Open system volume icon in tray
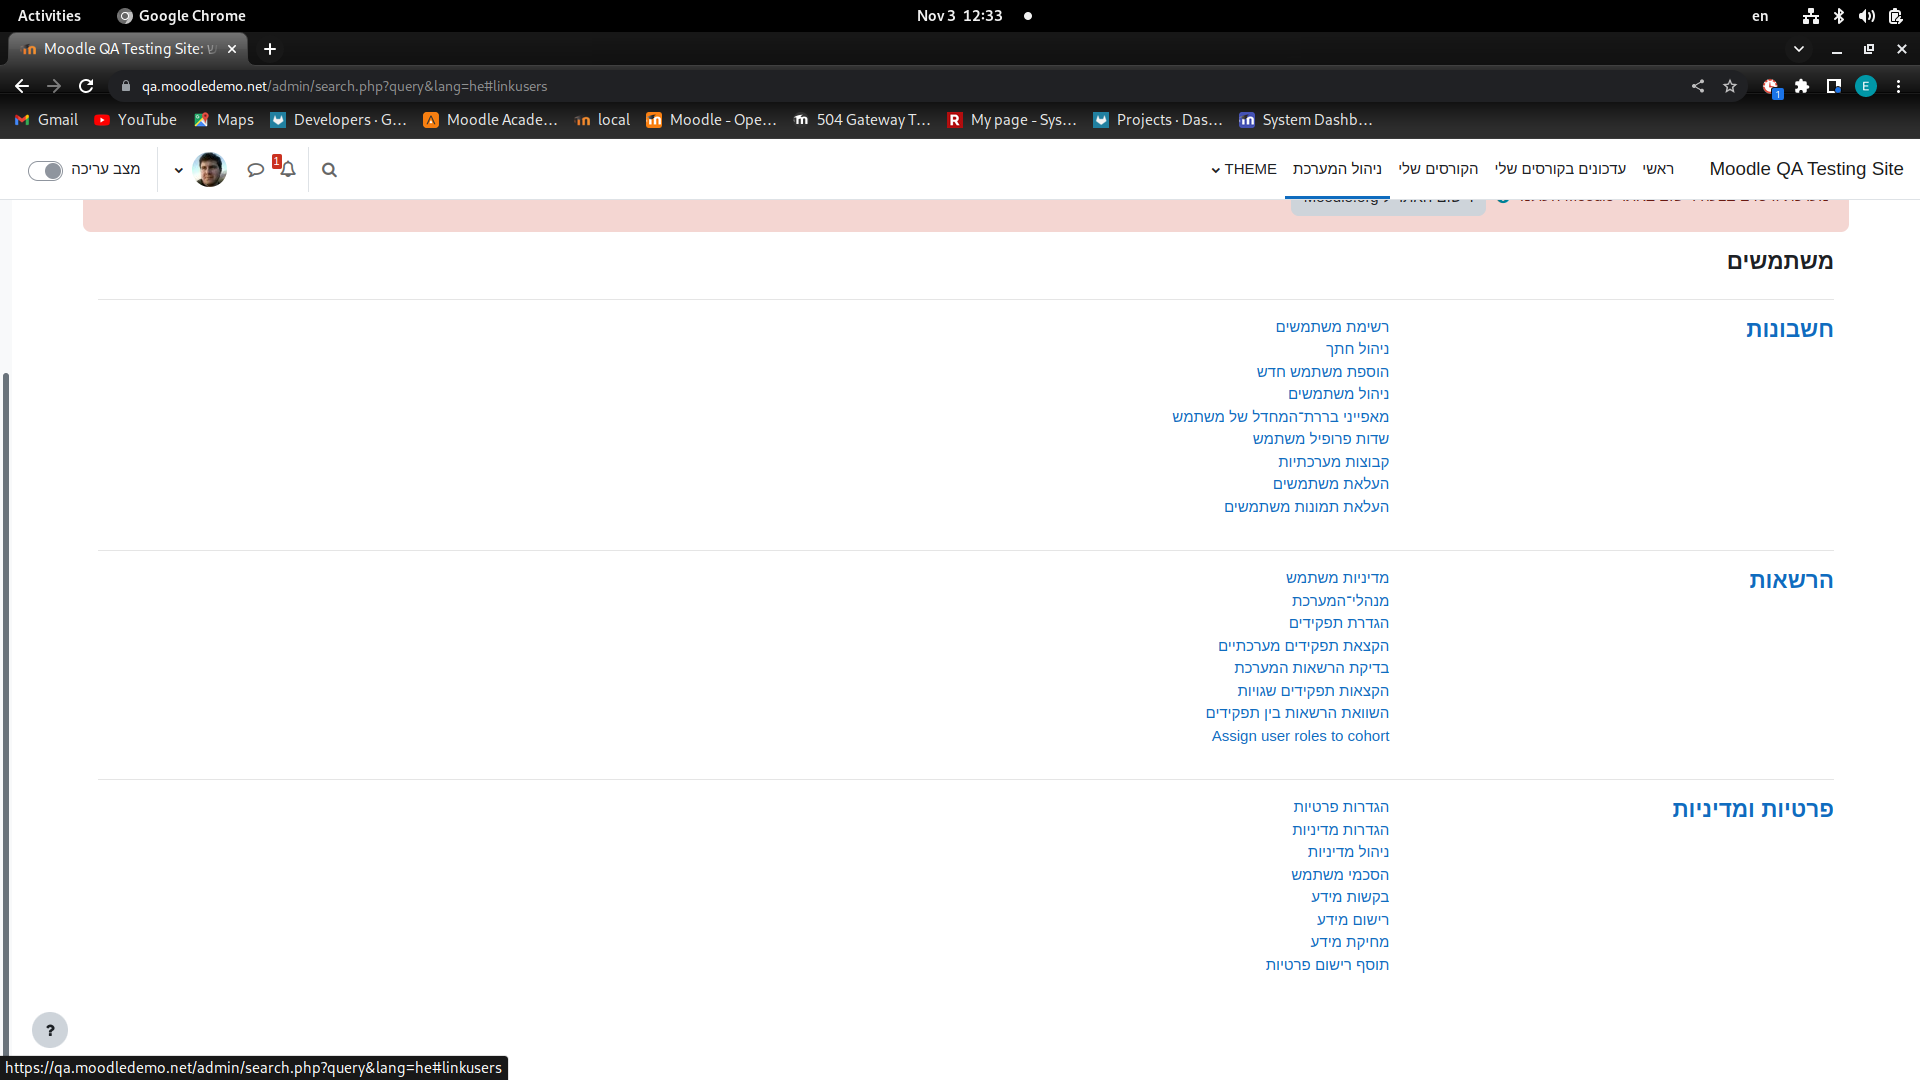 click(1866, 16)
